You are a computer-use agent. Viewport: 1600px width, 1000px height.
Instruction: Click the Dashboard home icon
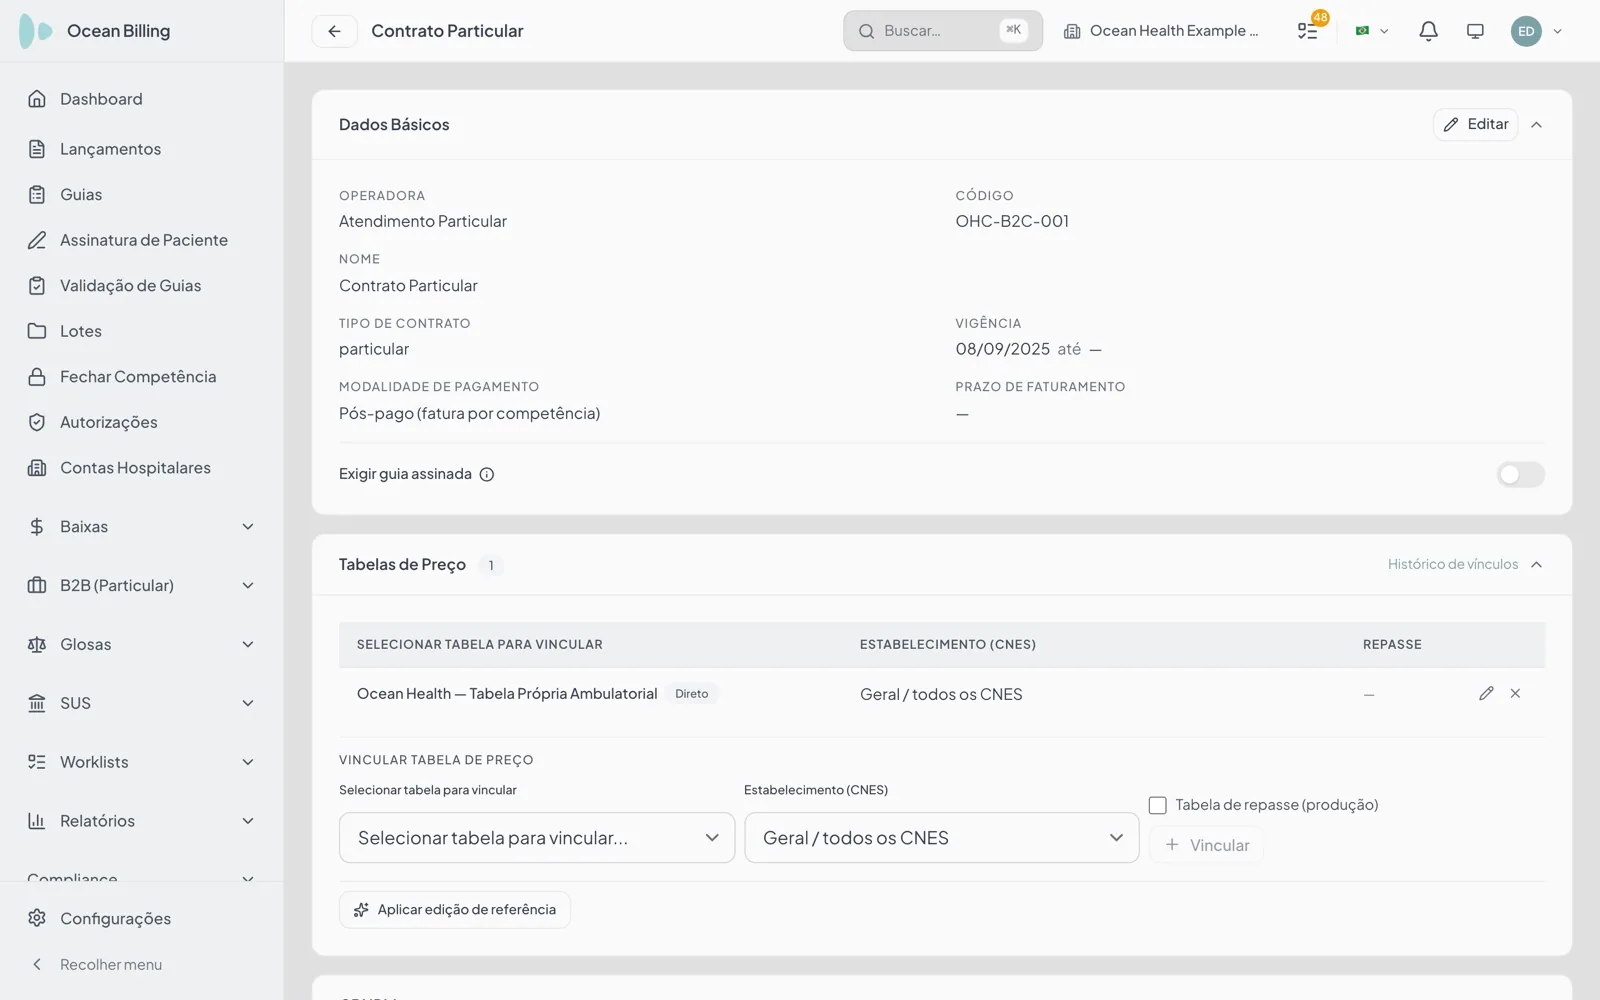(37, 99)
